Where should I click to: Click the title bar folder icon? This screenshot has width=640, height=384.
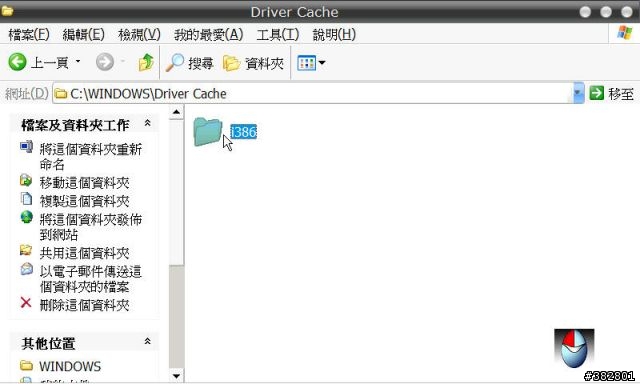7,11
